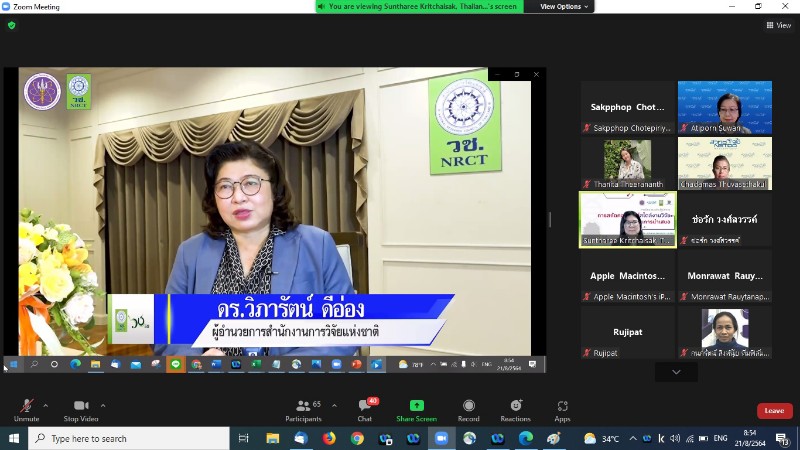The height and width of the screenshot is (450, 800).
Task: Click the green Share Screen icon
Action: [x=416, y=407]
